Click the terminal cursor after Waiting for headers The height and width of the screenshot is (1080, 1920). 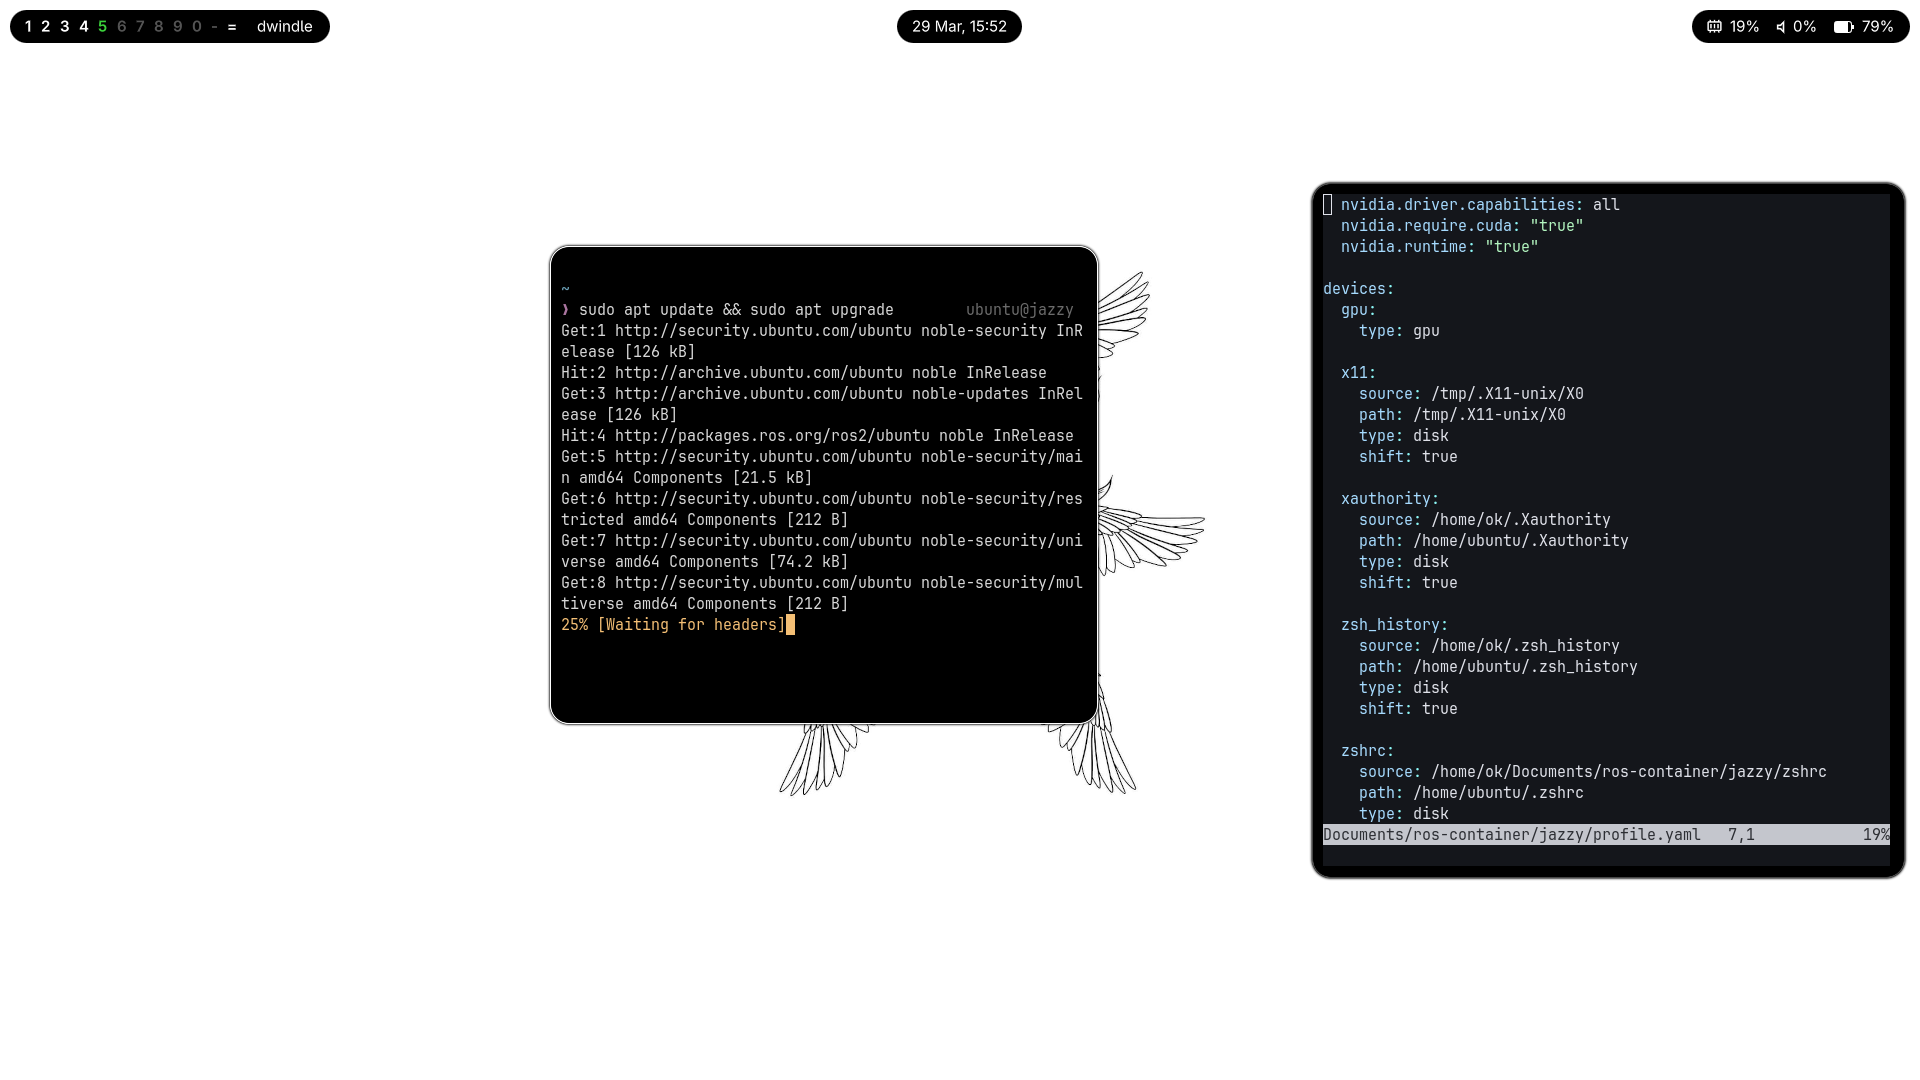(x=790, y=625)
